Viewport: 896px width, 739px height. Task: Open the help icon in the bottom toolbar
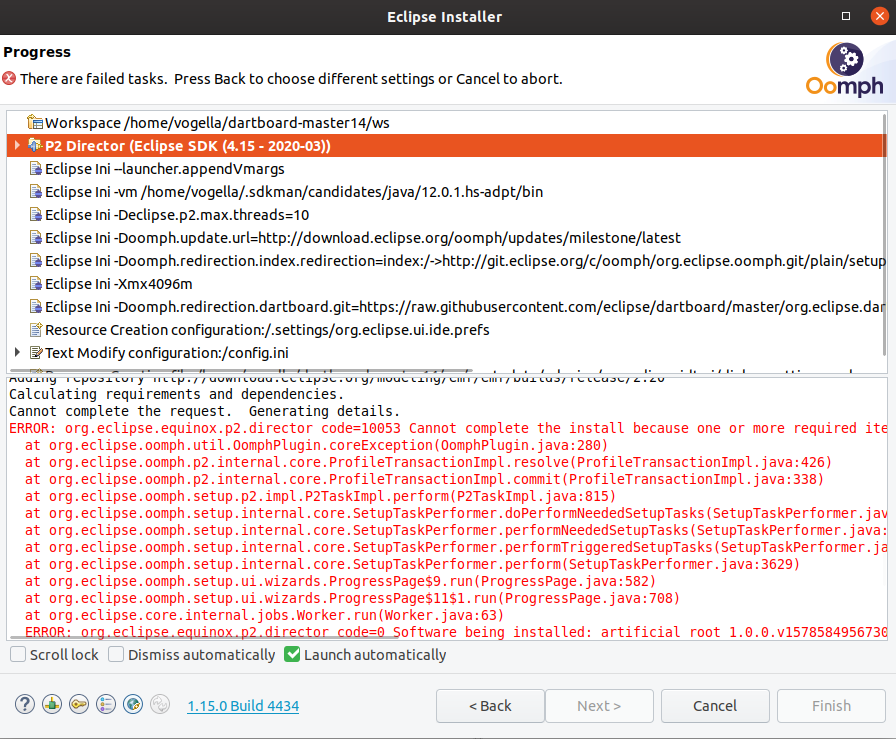25,704
